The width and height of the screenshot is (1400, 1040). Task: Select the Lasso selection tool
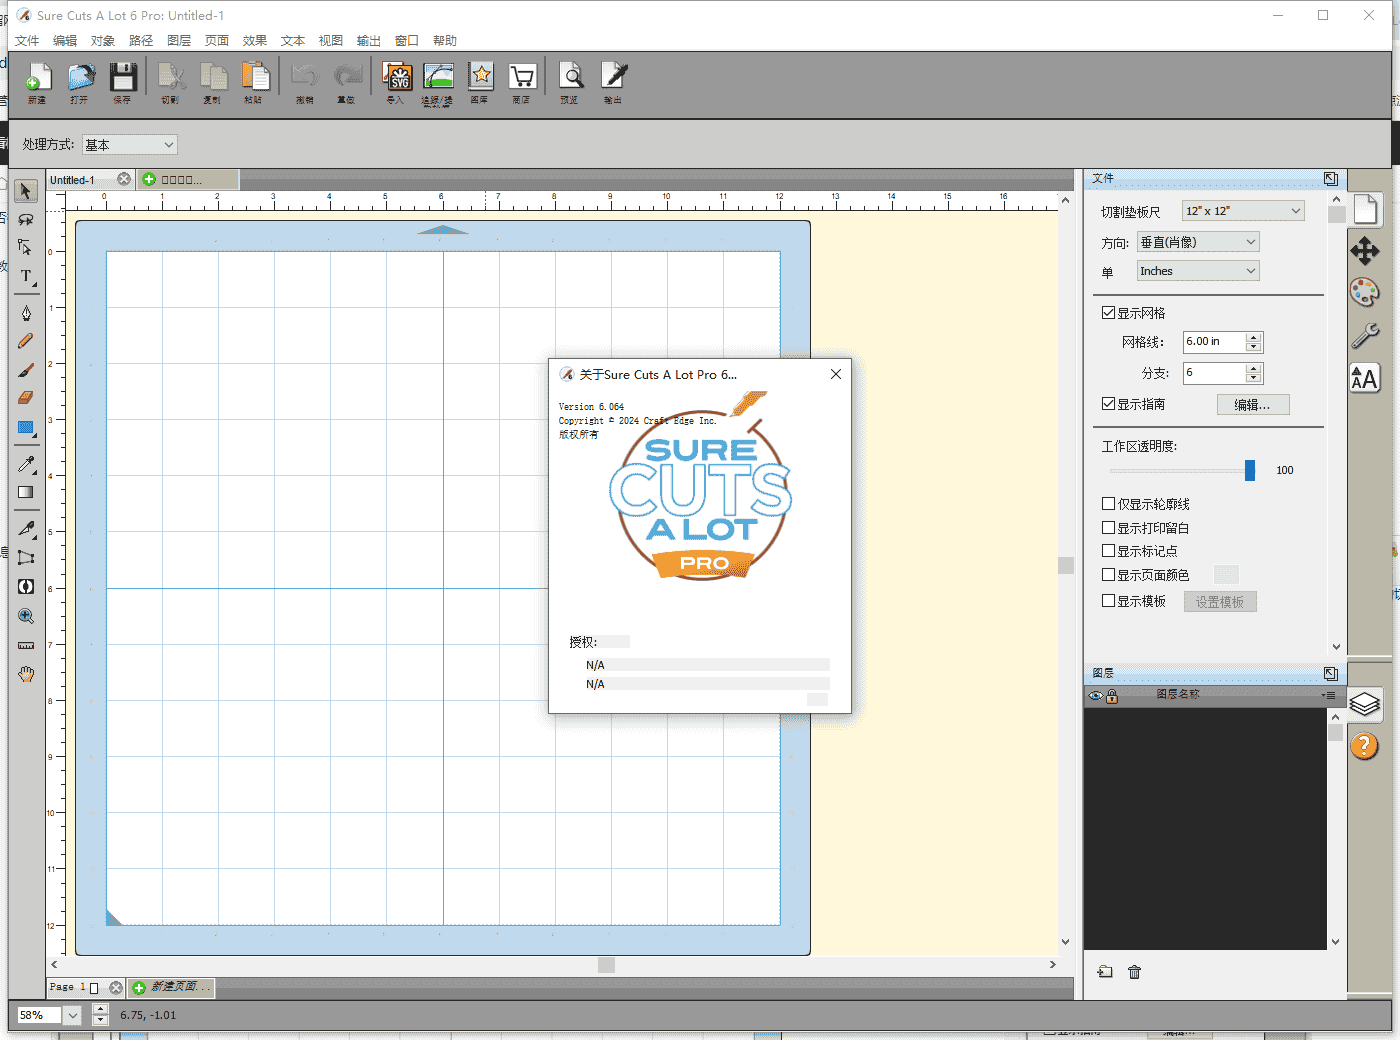pyautogui.click(x=26, y=219)
